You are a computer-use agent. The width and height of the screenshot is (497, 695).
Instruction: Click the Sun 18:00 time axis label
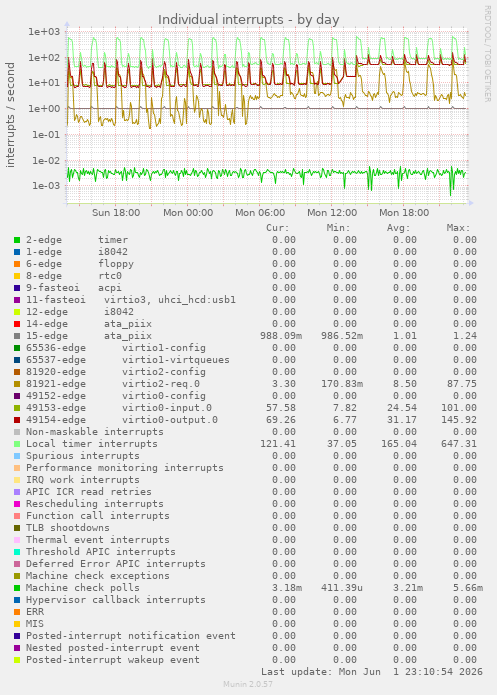116,213
